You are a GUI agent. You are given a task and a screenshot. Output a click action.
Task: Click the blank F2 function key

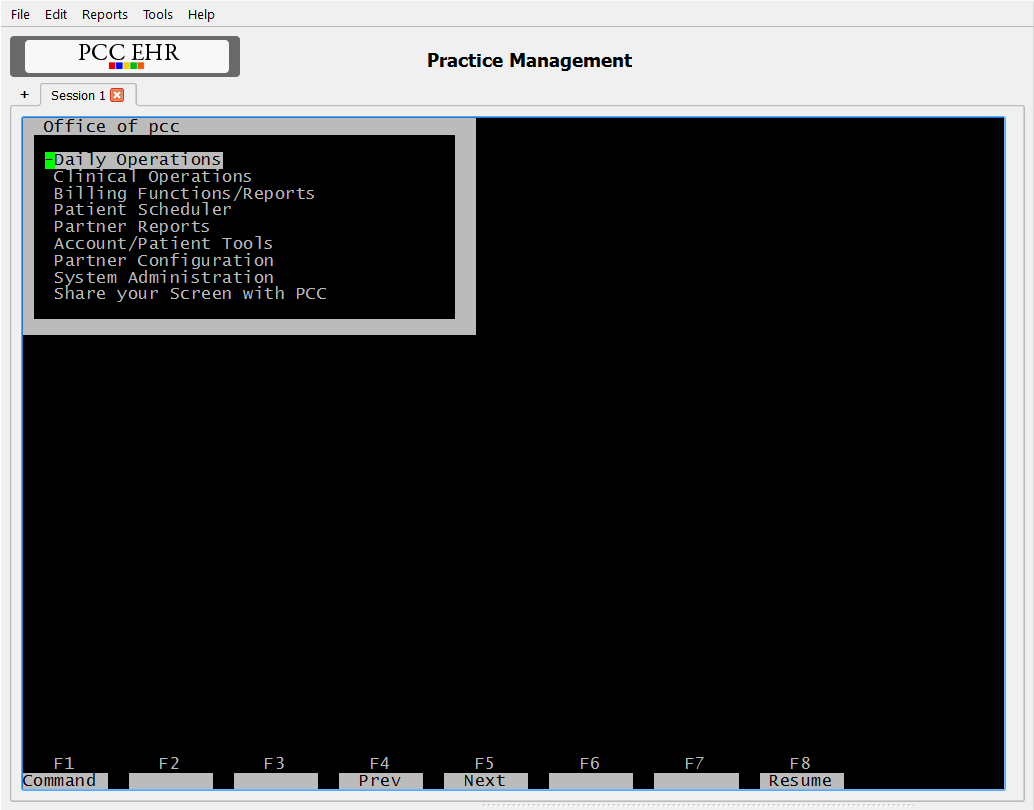tap(171, 781)
